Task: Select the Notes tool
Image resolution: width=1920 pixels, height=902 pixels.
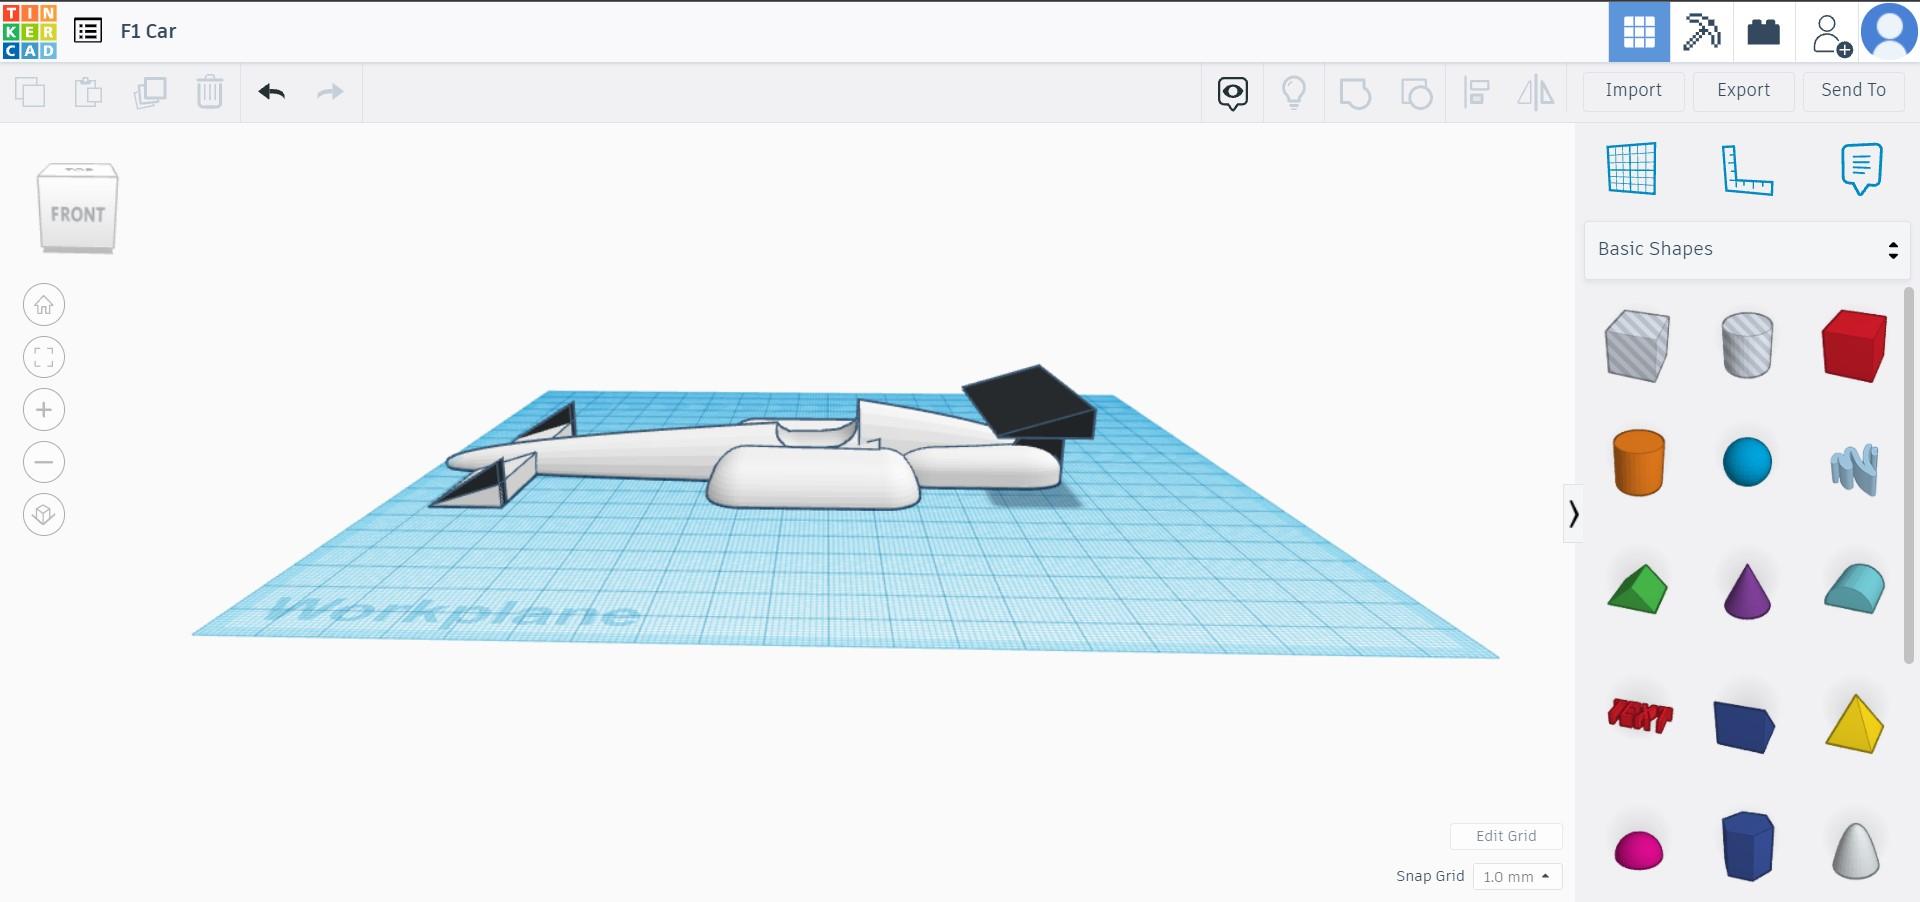Action: (x=1861, y=169)
